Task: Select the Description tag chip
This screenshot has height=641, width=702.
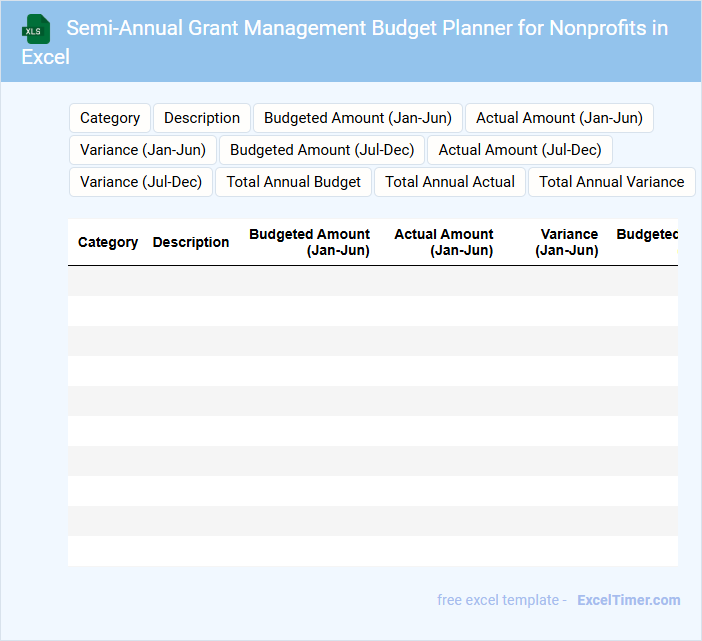Action: [x=202, y=118]
